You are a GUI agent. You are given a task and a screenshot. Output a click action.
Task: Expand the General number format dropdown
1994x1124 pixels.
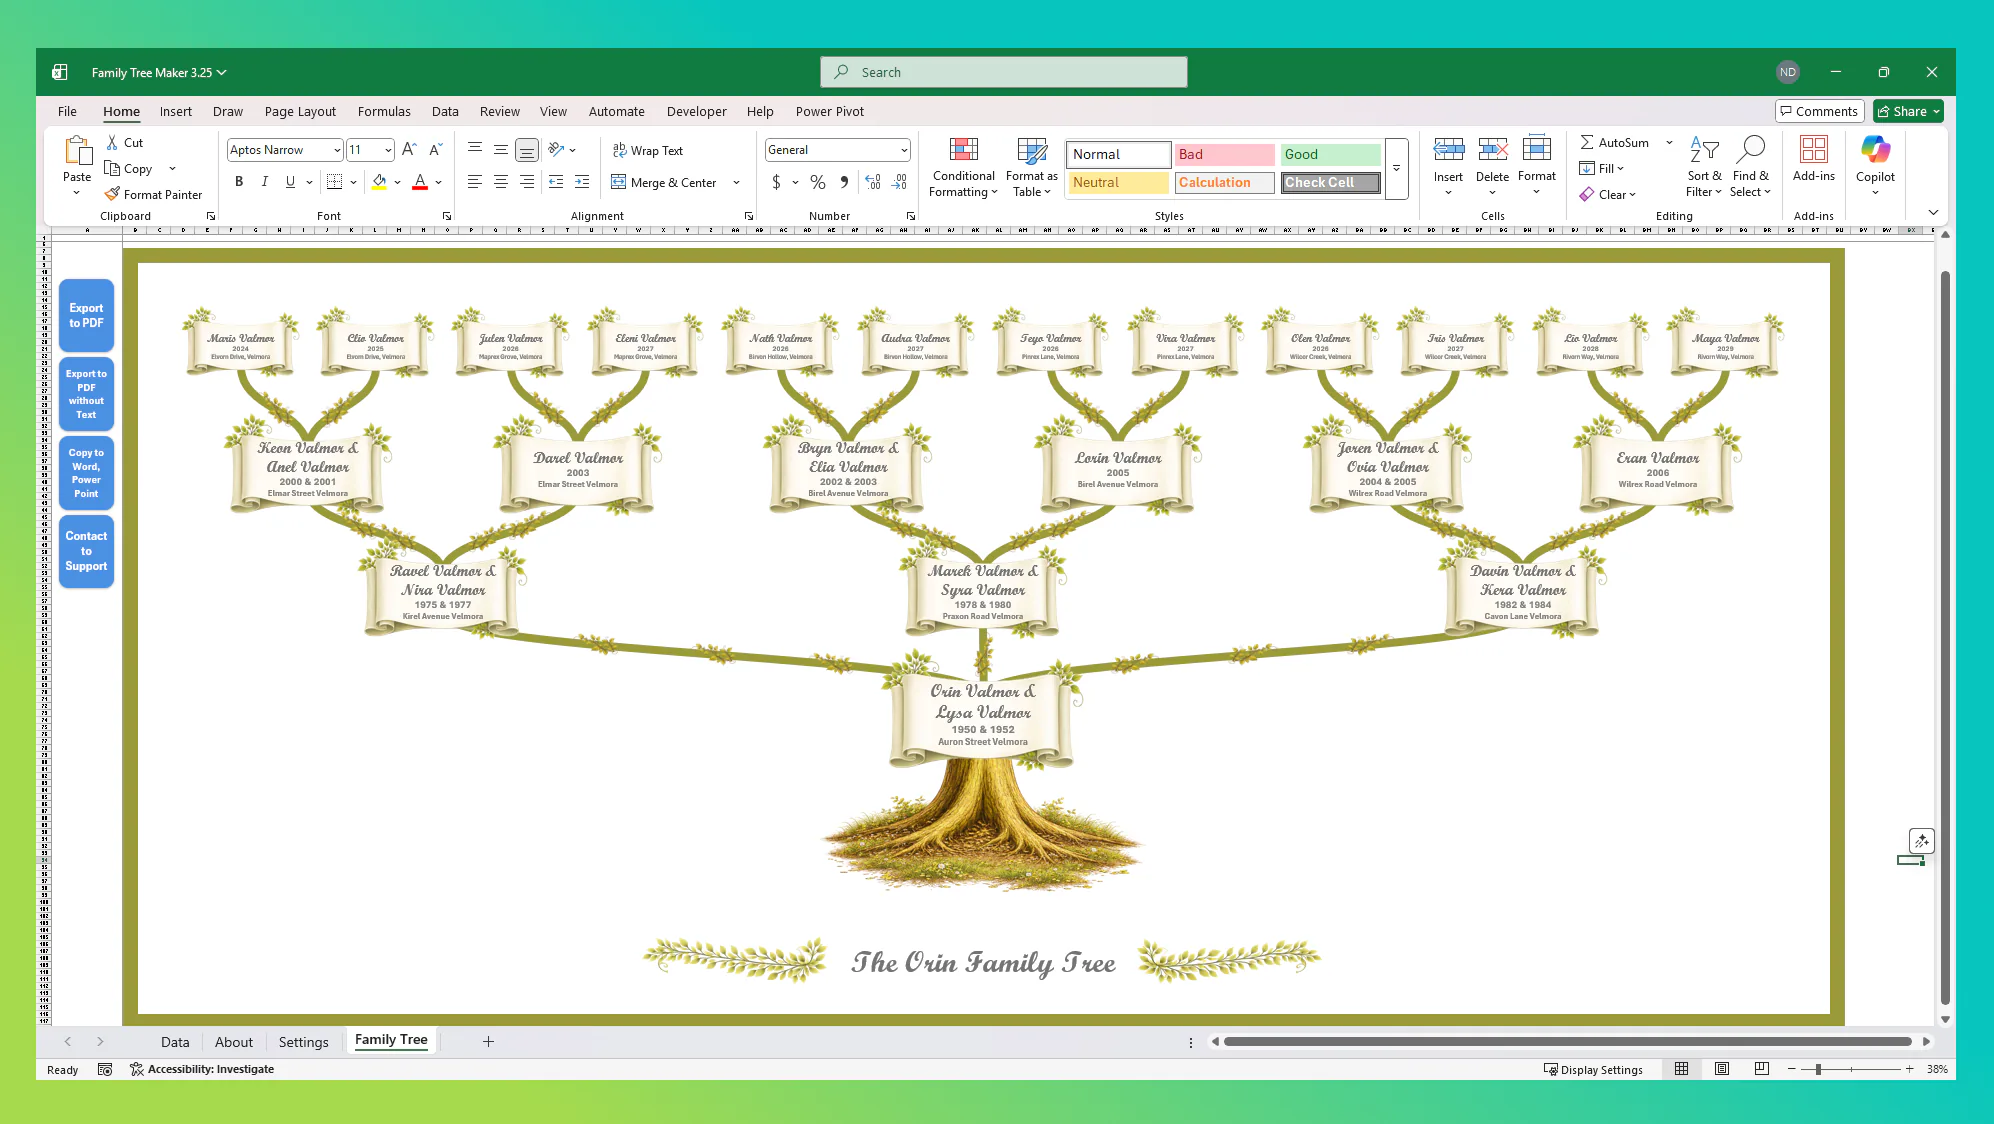pyautogui.click(x=904, y=150)
